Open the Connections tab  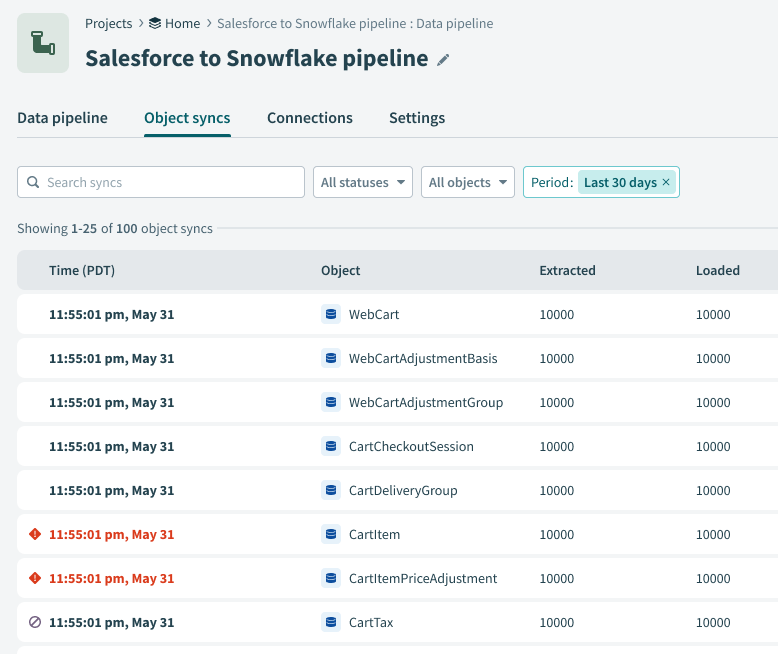(x=309, y=118)
